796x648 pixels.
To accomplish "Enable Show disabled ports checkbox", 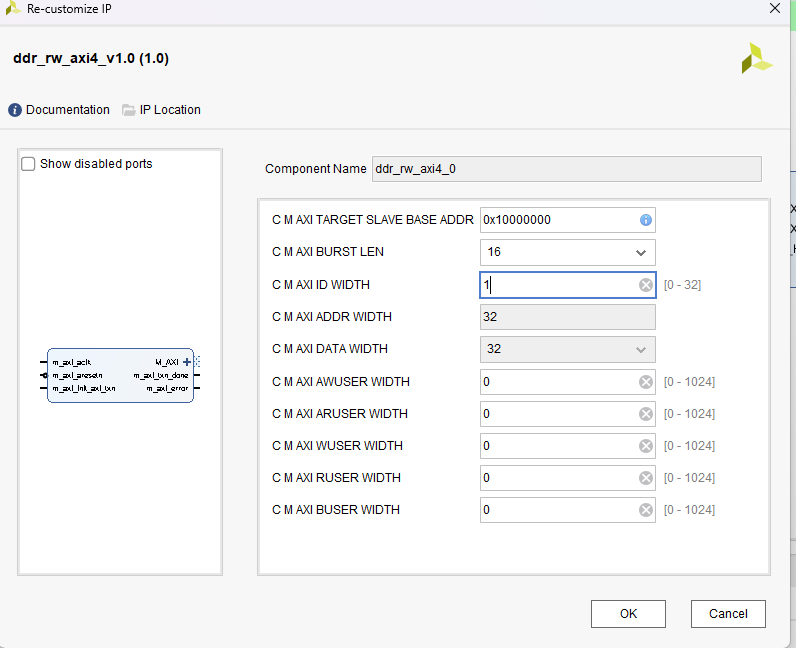I will pyautogui.click(x=28, y=164).
